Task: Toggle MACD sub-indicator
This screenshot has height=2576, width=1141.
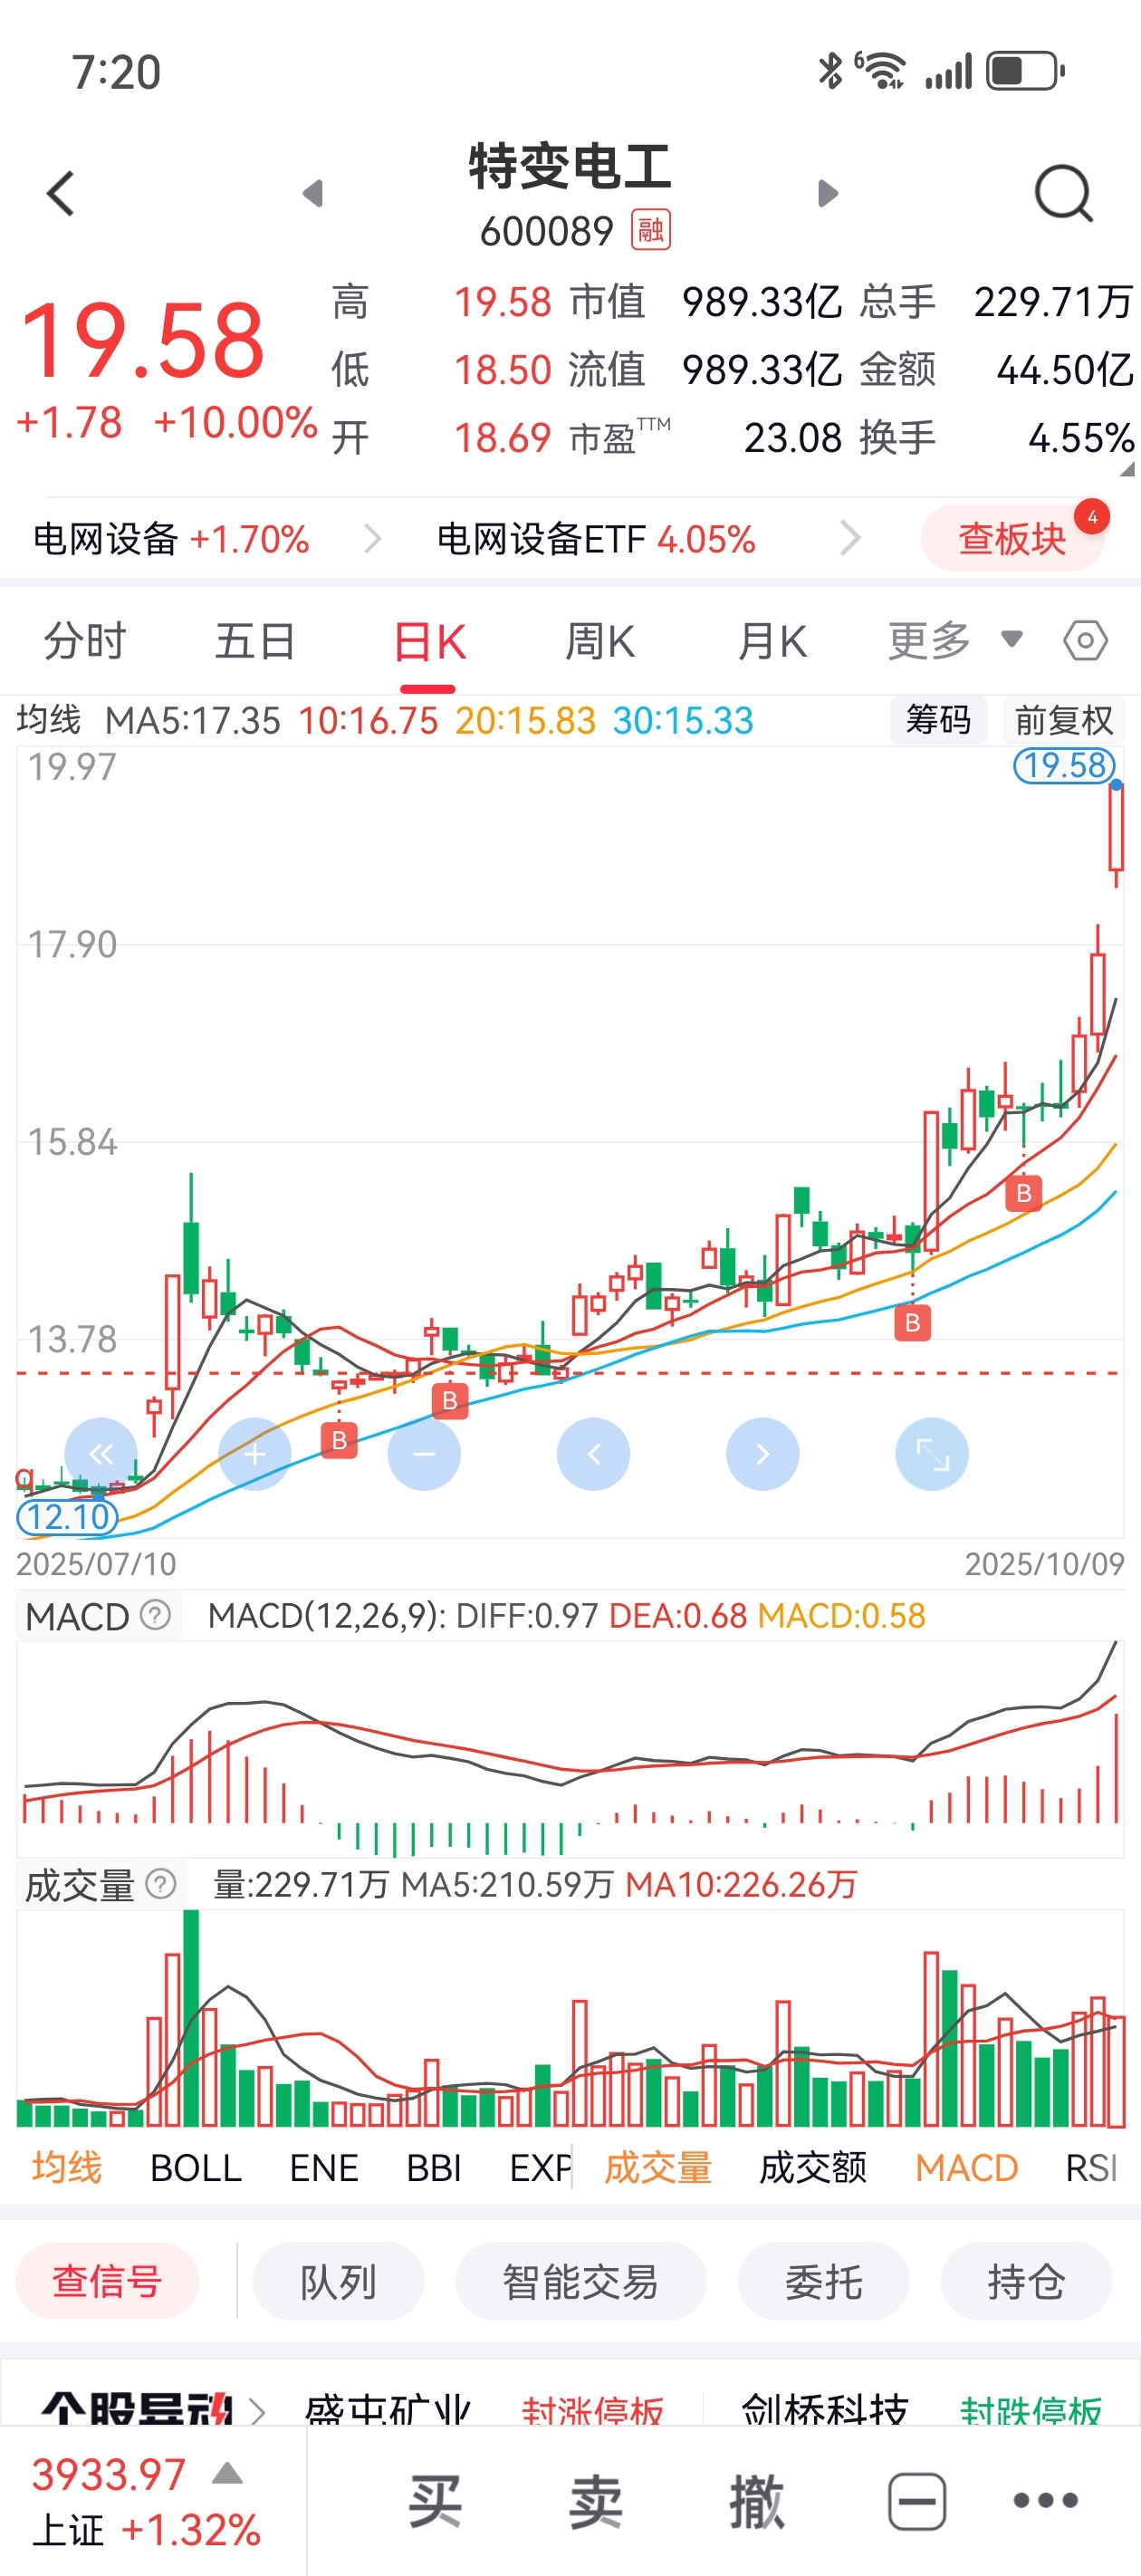Action: point(967,2168)
